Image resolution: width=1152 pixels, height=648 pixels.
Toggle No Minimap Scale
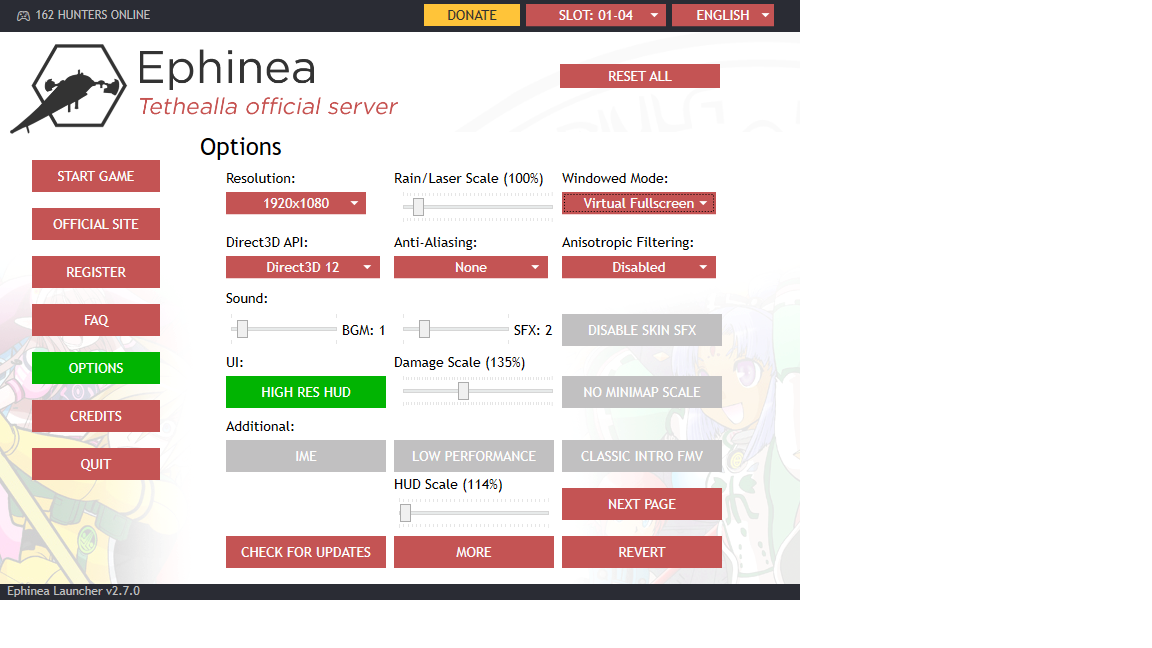point(641,392)
